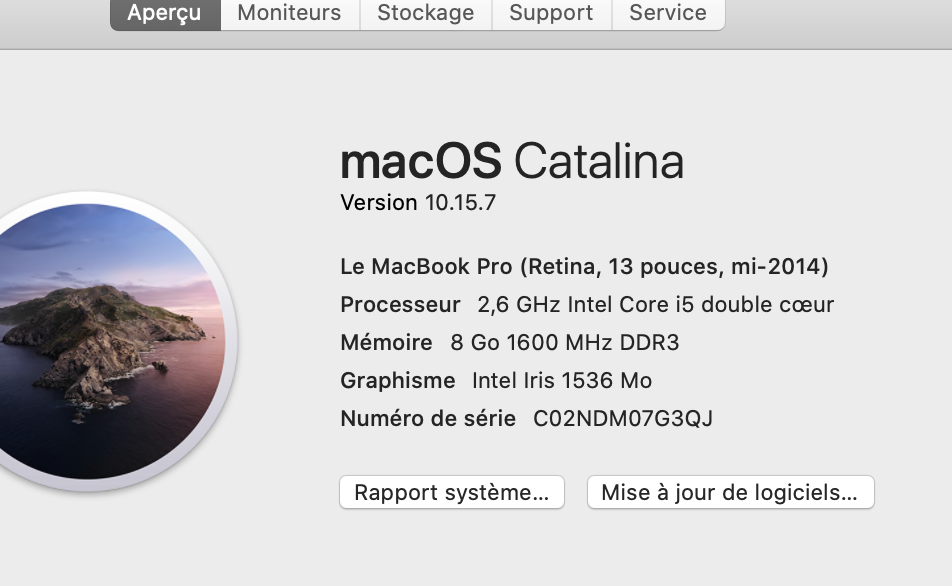Select the Stockage tab
Viewport: 952px width, 586px height.
(425, 14)
